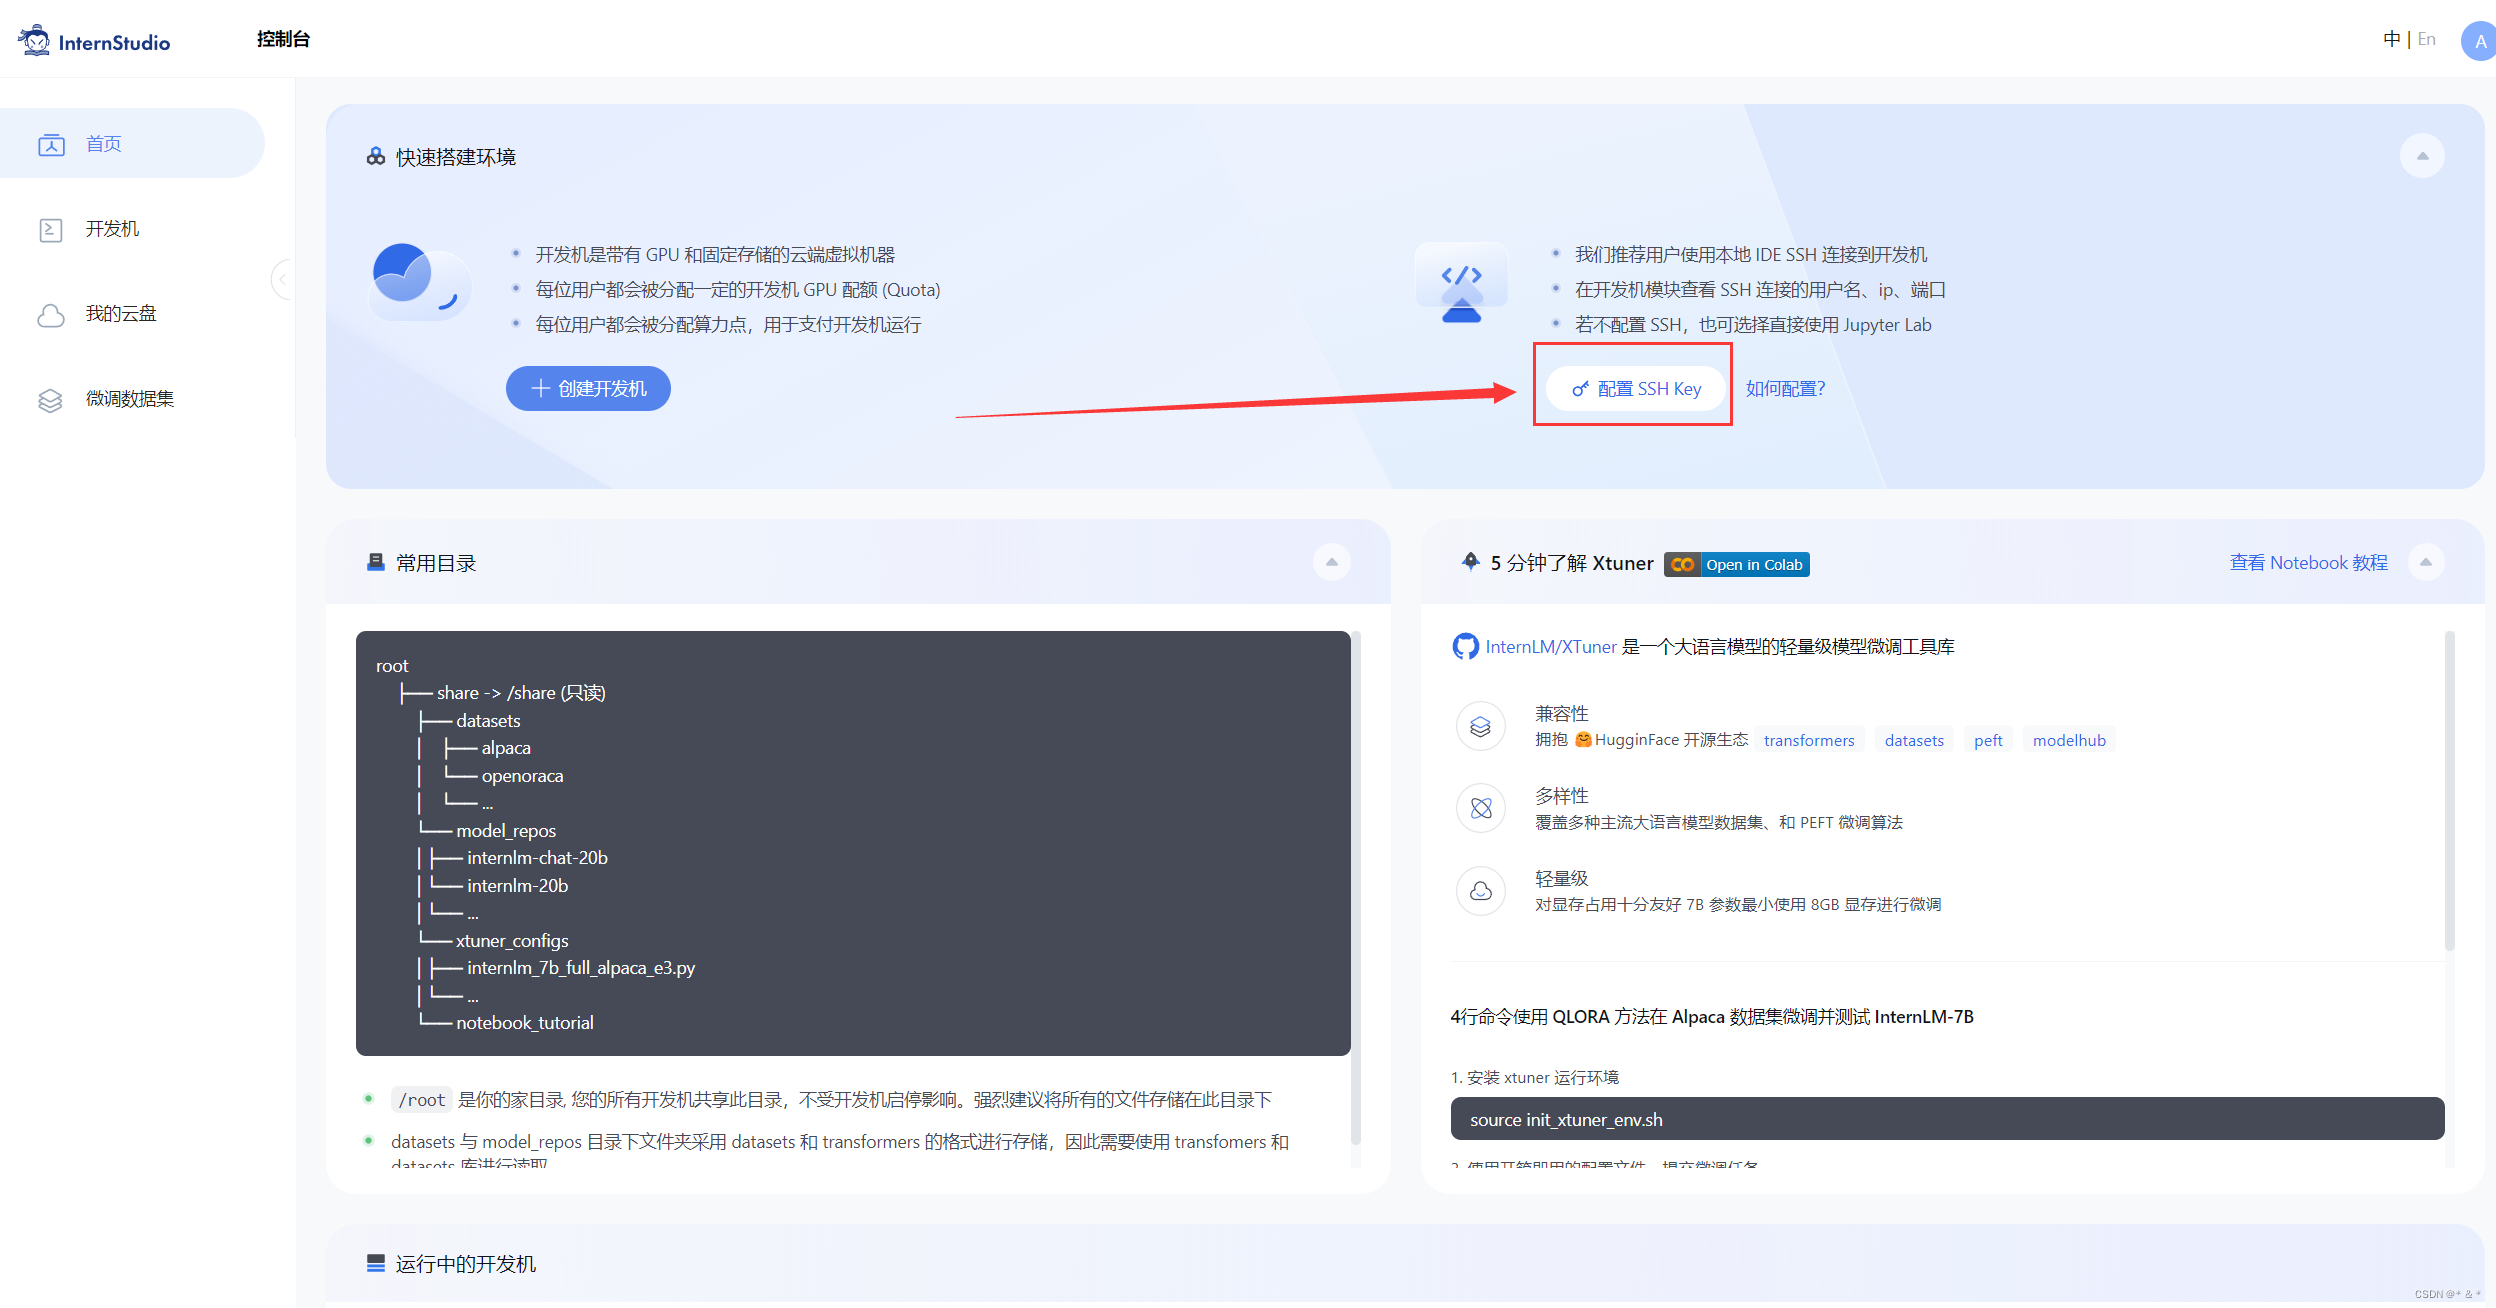Click the monitor icon in 运行中的开发机 header
Image resolution: width=2496 pixels, height=1308 pixels.
pos(375,1263)
